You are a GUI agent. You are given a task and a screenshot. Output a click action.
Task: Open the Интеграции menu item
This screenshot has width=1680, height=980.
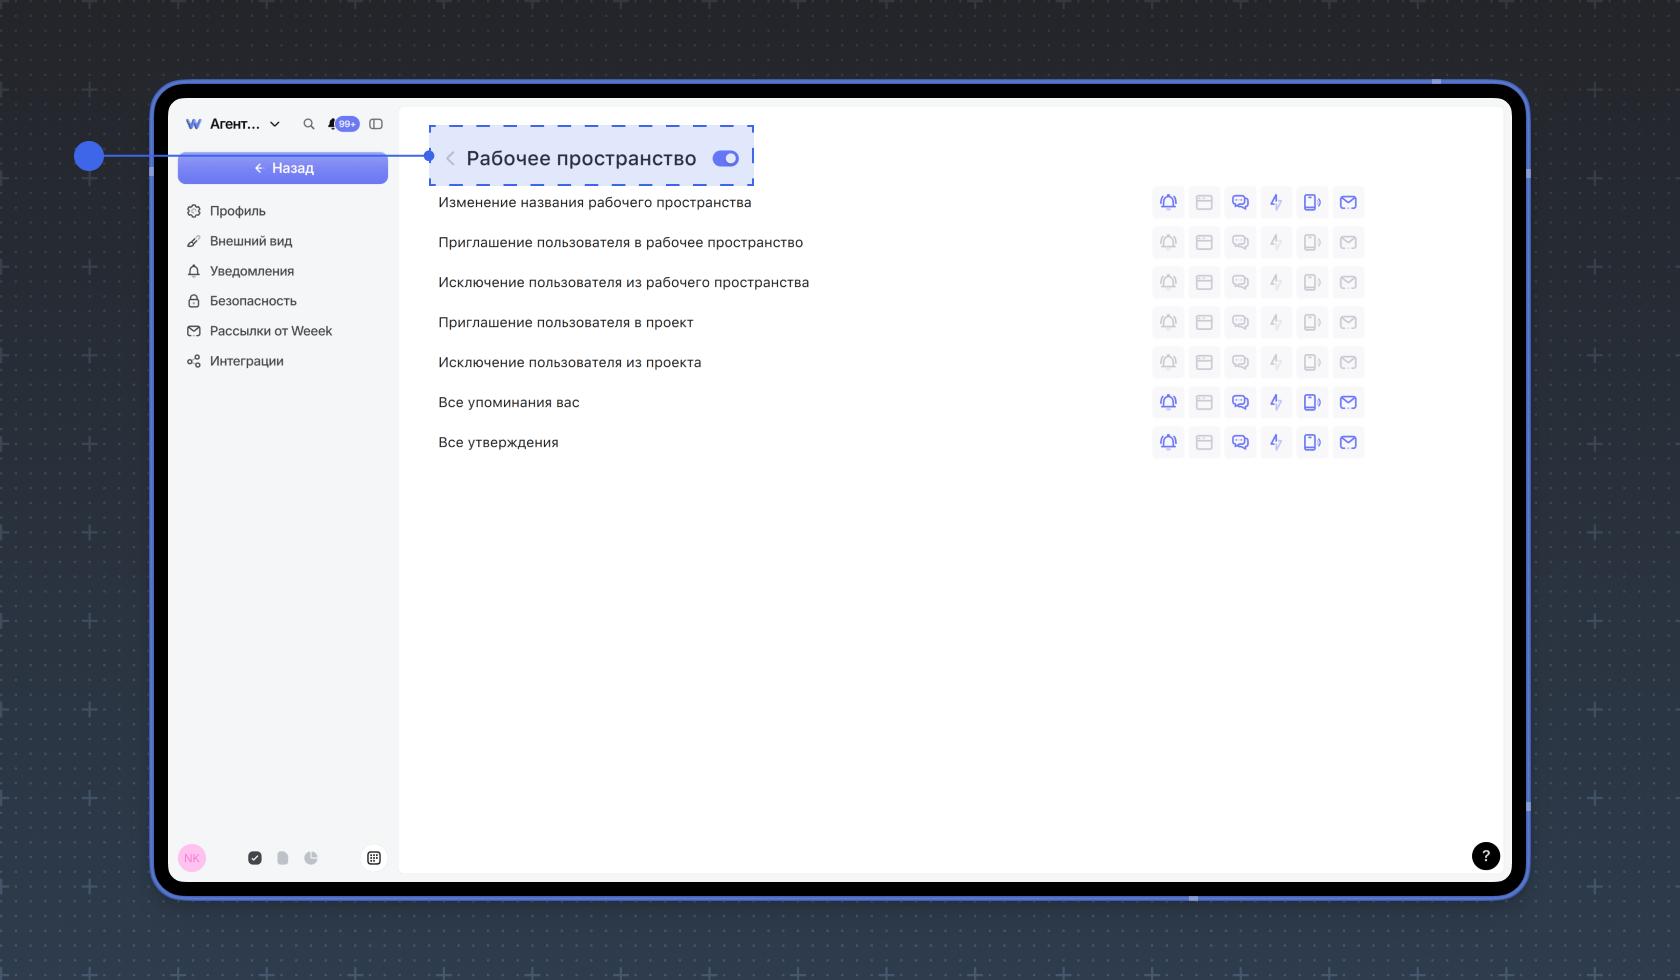(246, 361)
